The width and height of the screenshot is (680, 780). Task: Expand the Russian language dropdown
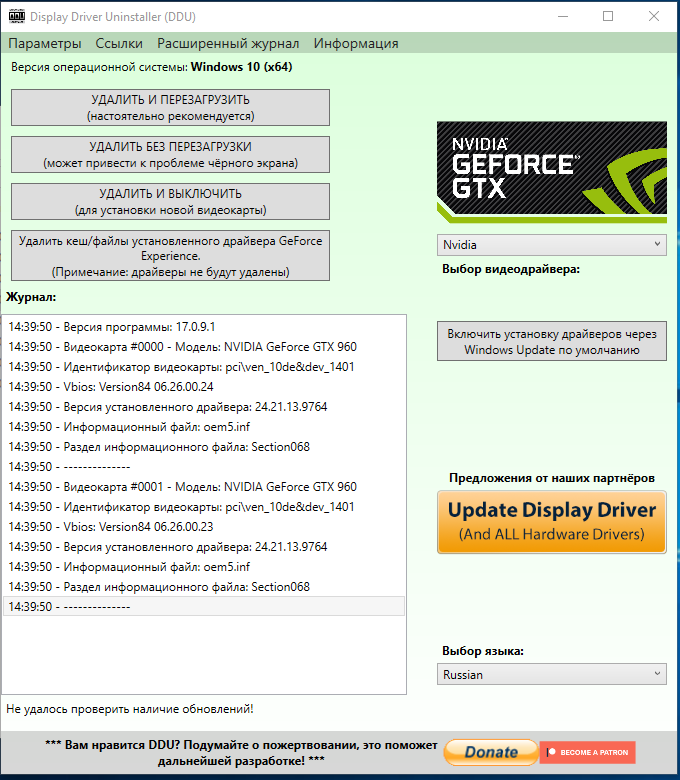tap(552, 674)
